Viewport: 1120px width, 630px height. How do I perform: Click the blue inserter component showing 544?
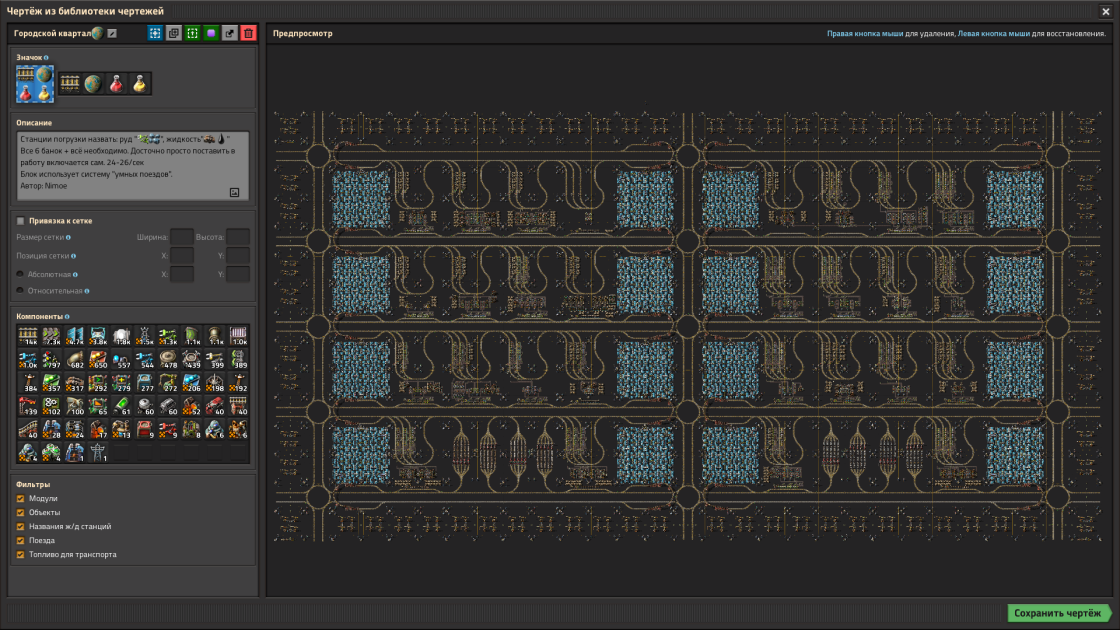pos(145,359)
